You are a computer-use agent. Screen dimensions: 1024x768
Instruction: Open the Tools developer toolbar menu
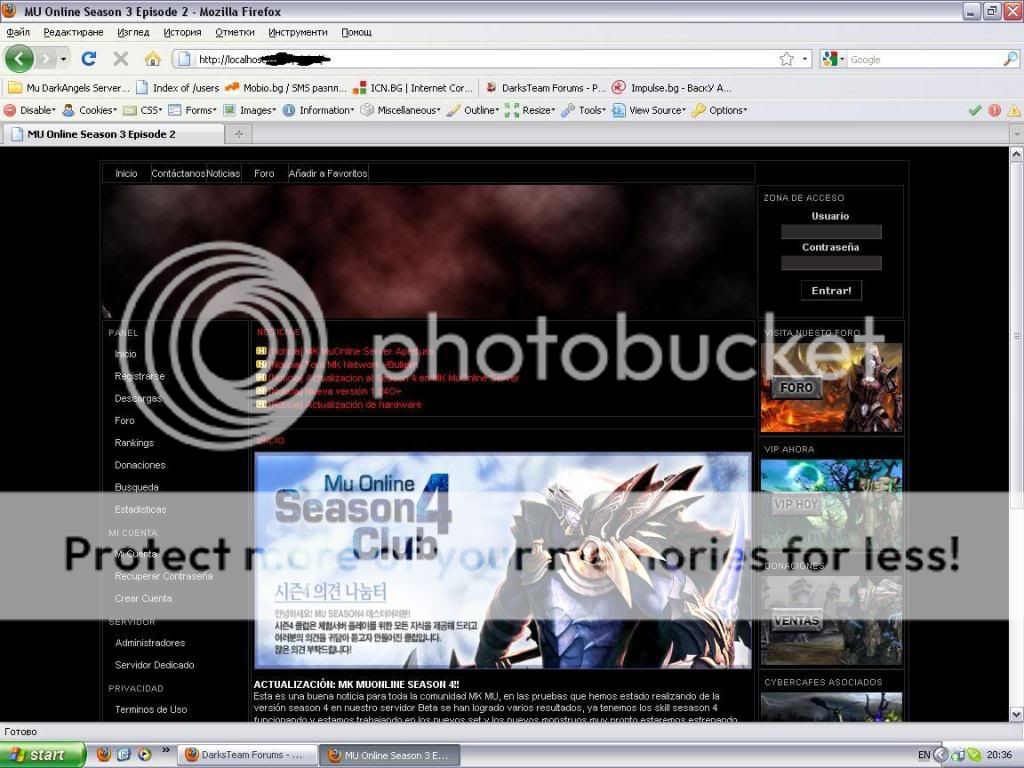584,110
